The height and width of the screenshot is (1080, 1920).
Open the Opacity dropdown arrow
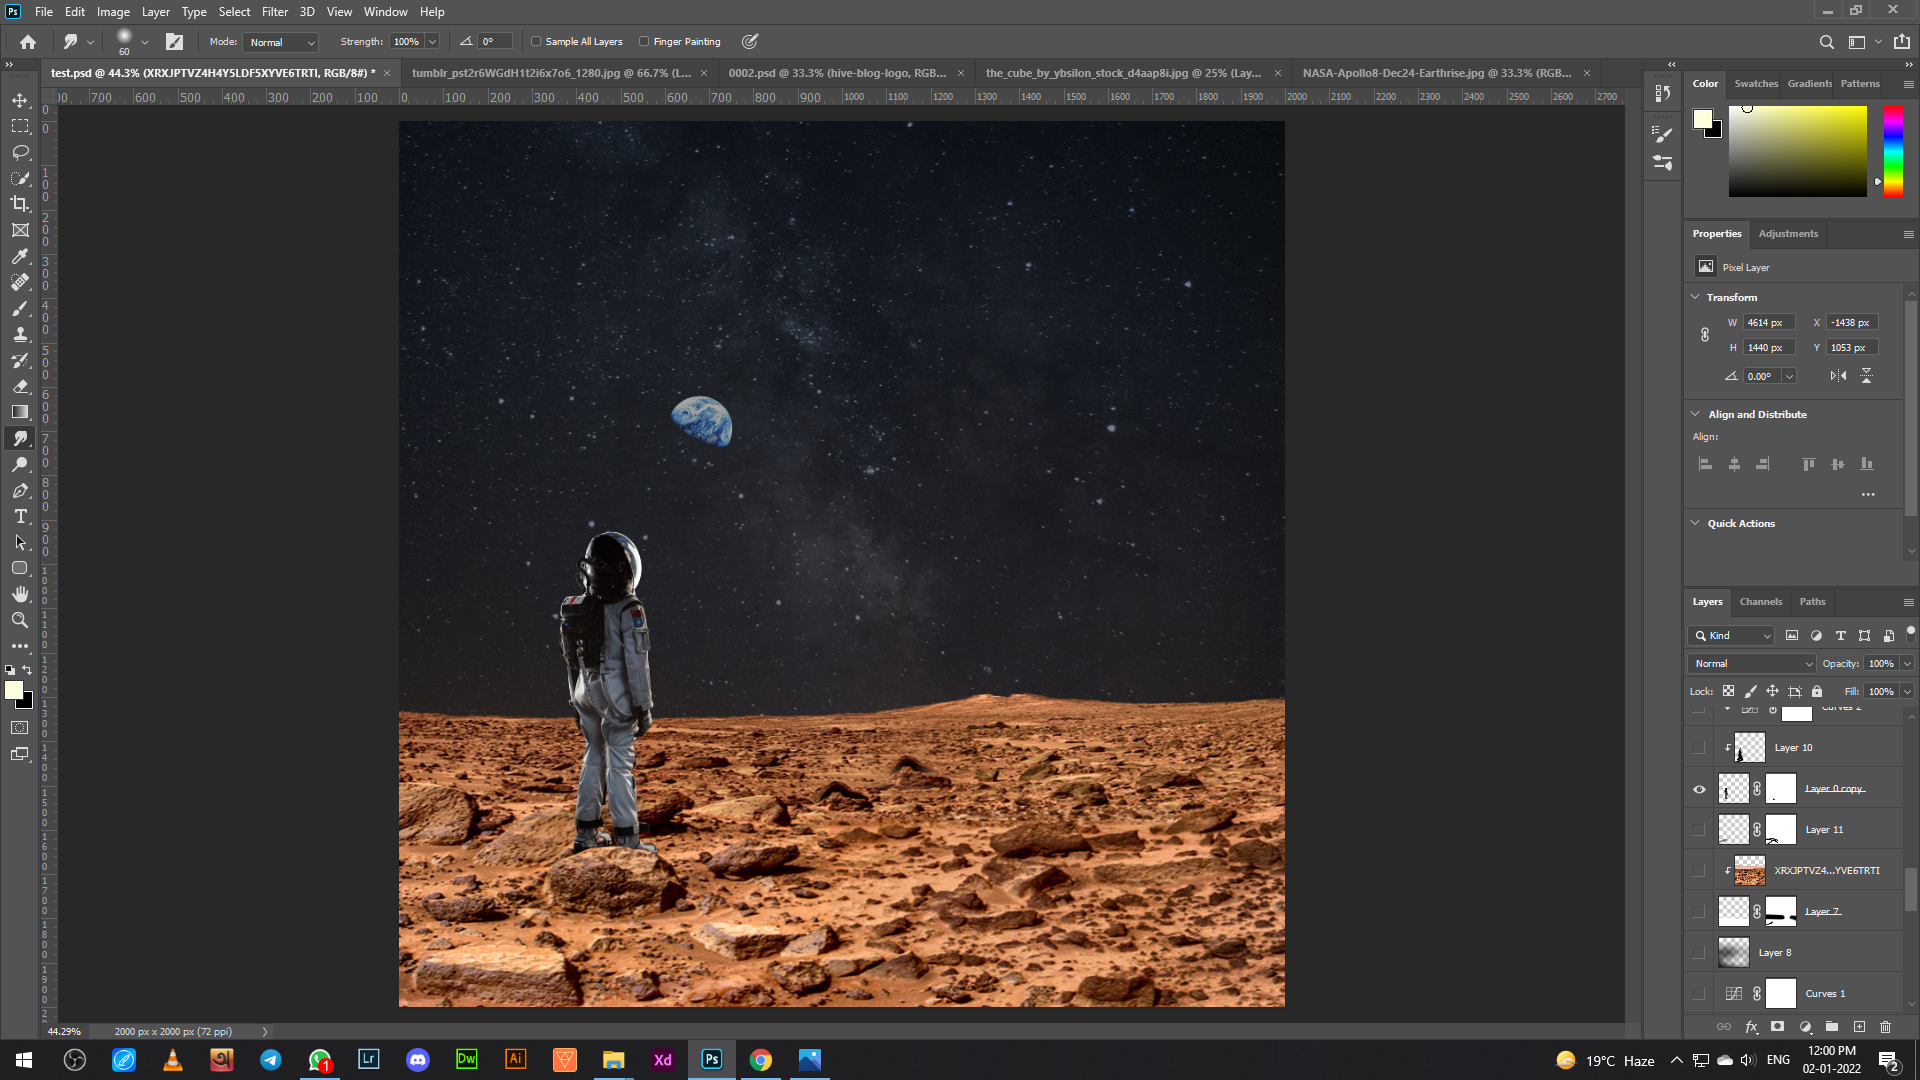coord(1907,663)
